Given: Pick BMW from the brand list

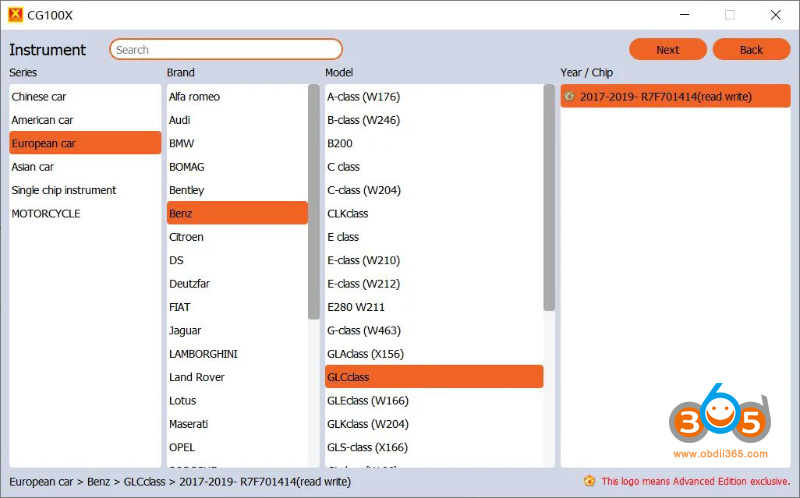Looking at the screenshot, I should 237,143.
